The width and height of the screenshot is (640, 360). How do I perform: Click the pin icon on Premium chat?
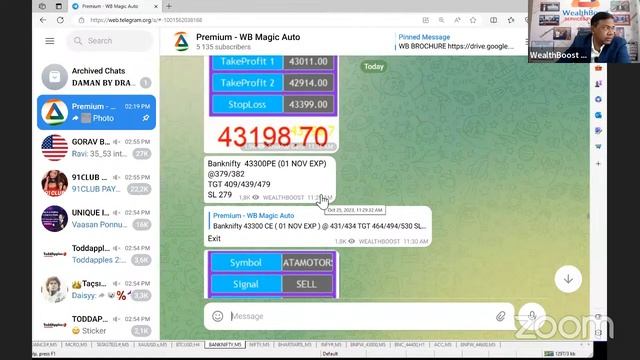[146, 118]
